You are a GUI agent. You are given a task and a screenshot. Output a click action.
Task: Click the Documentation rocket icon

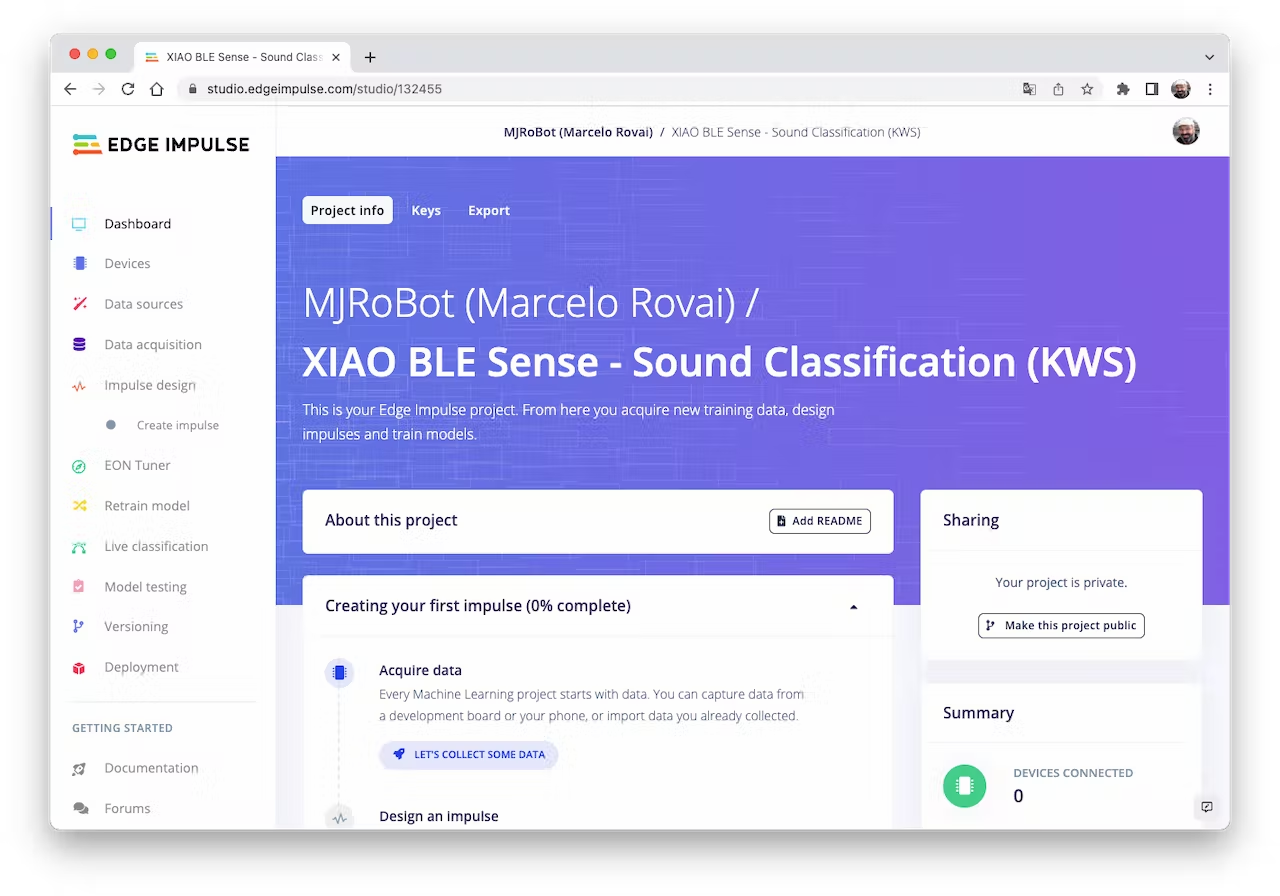coord(79,769)
